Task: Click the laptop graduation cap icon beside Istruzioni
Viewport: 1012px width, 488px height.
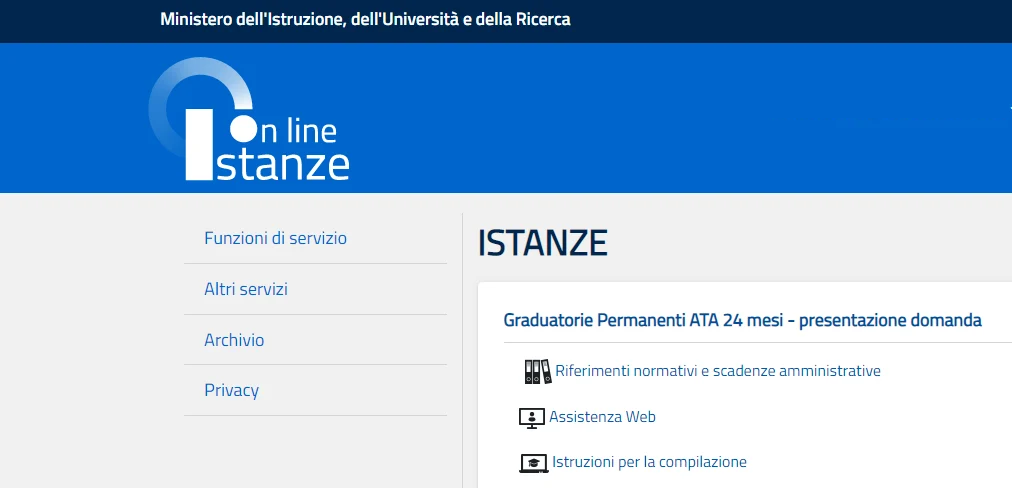Action: click(534, 463)
